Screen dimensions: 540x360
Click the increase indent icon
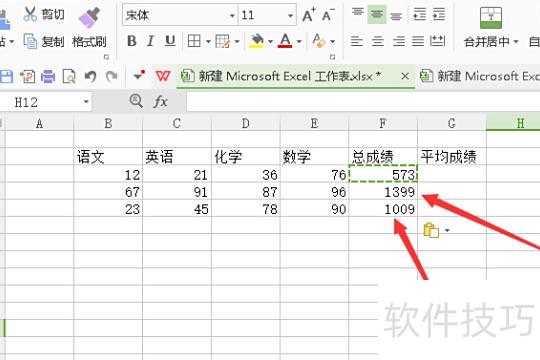click(439, 14)
